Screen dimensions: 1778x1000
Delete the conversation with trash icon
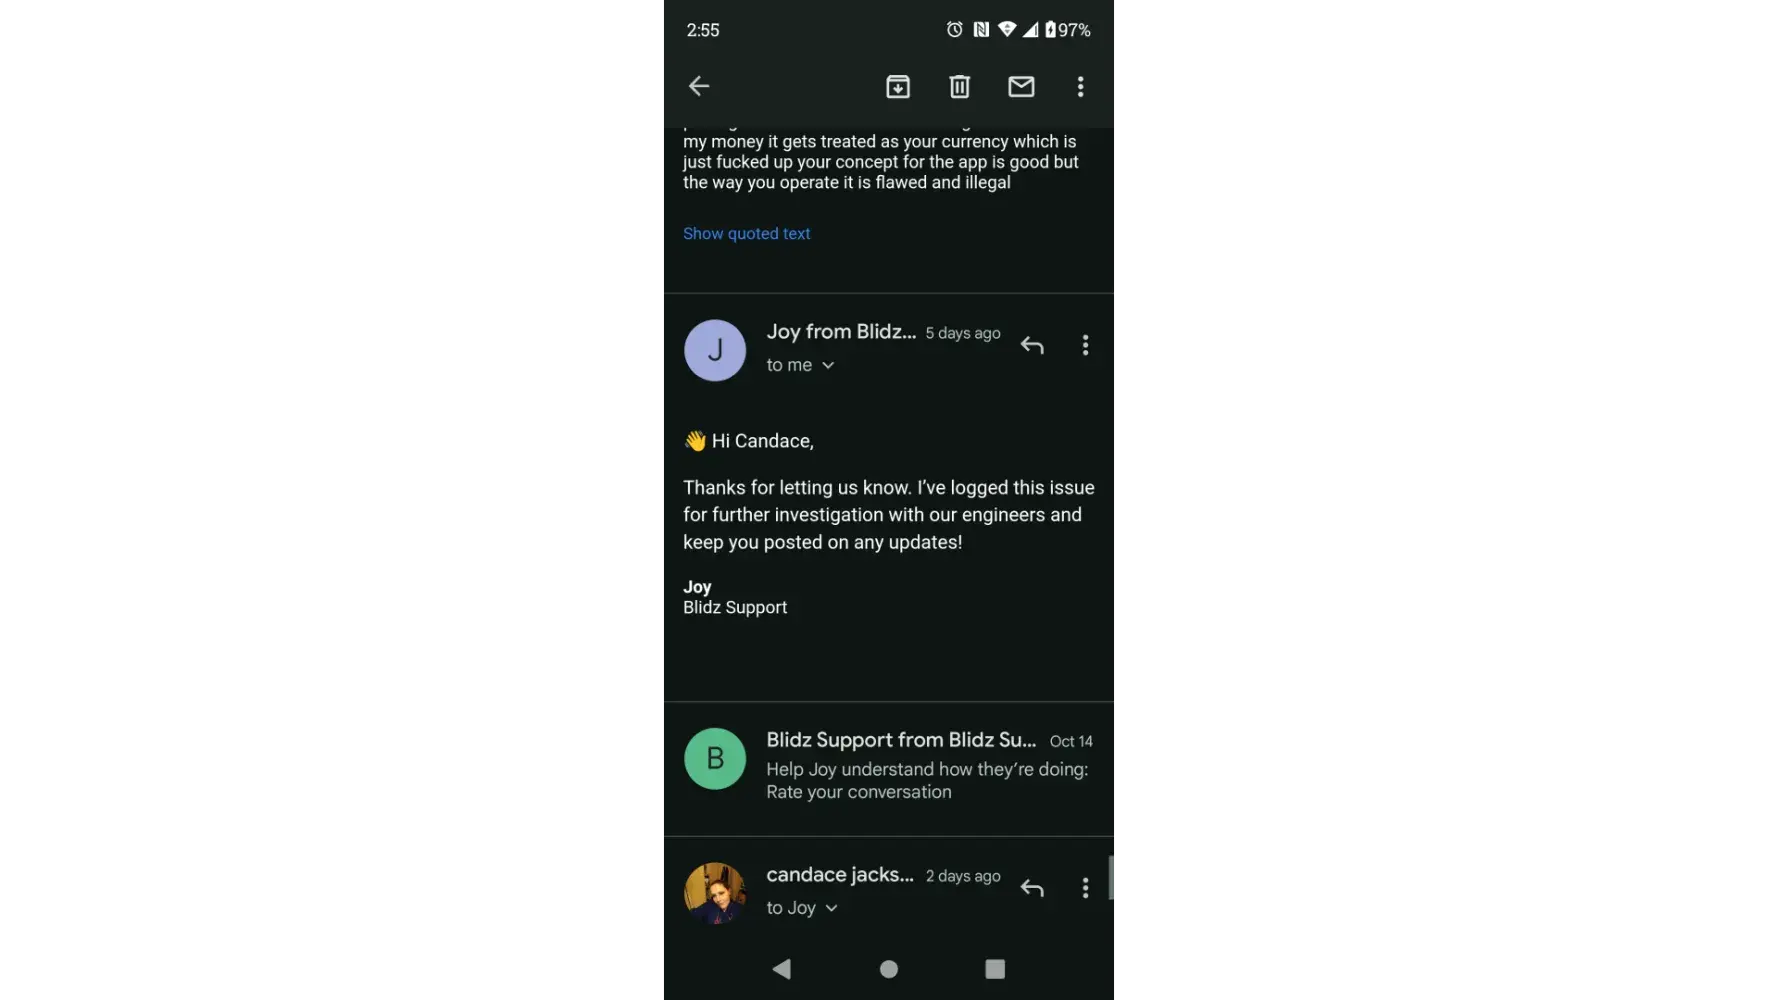[959, 87]
